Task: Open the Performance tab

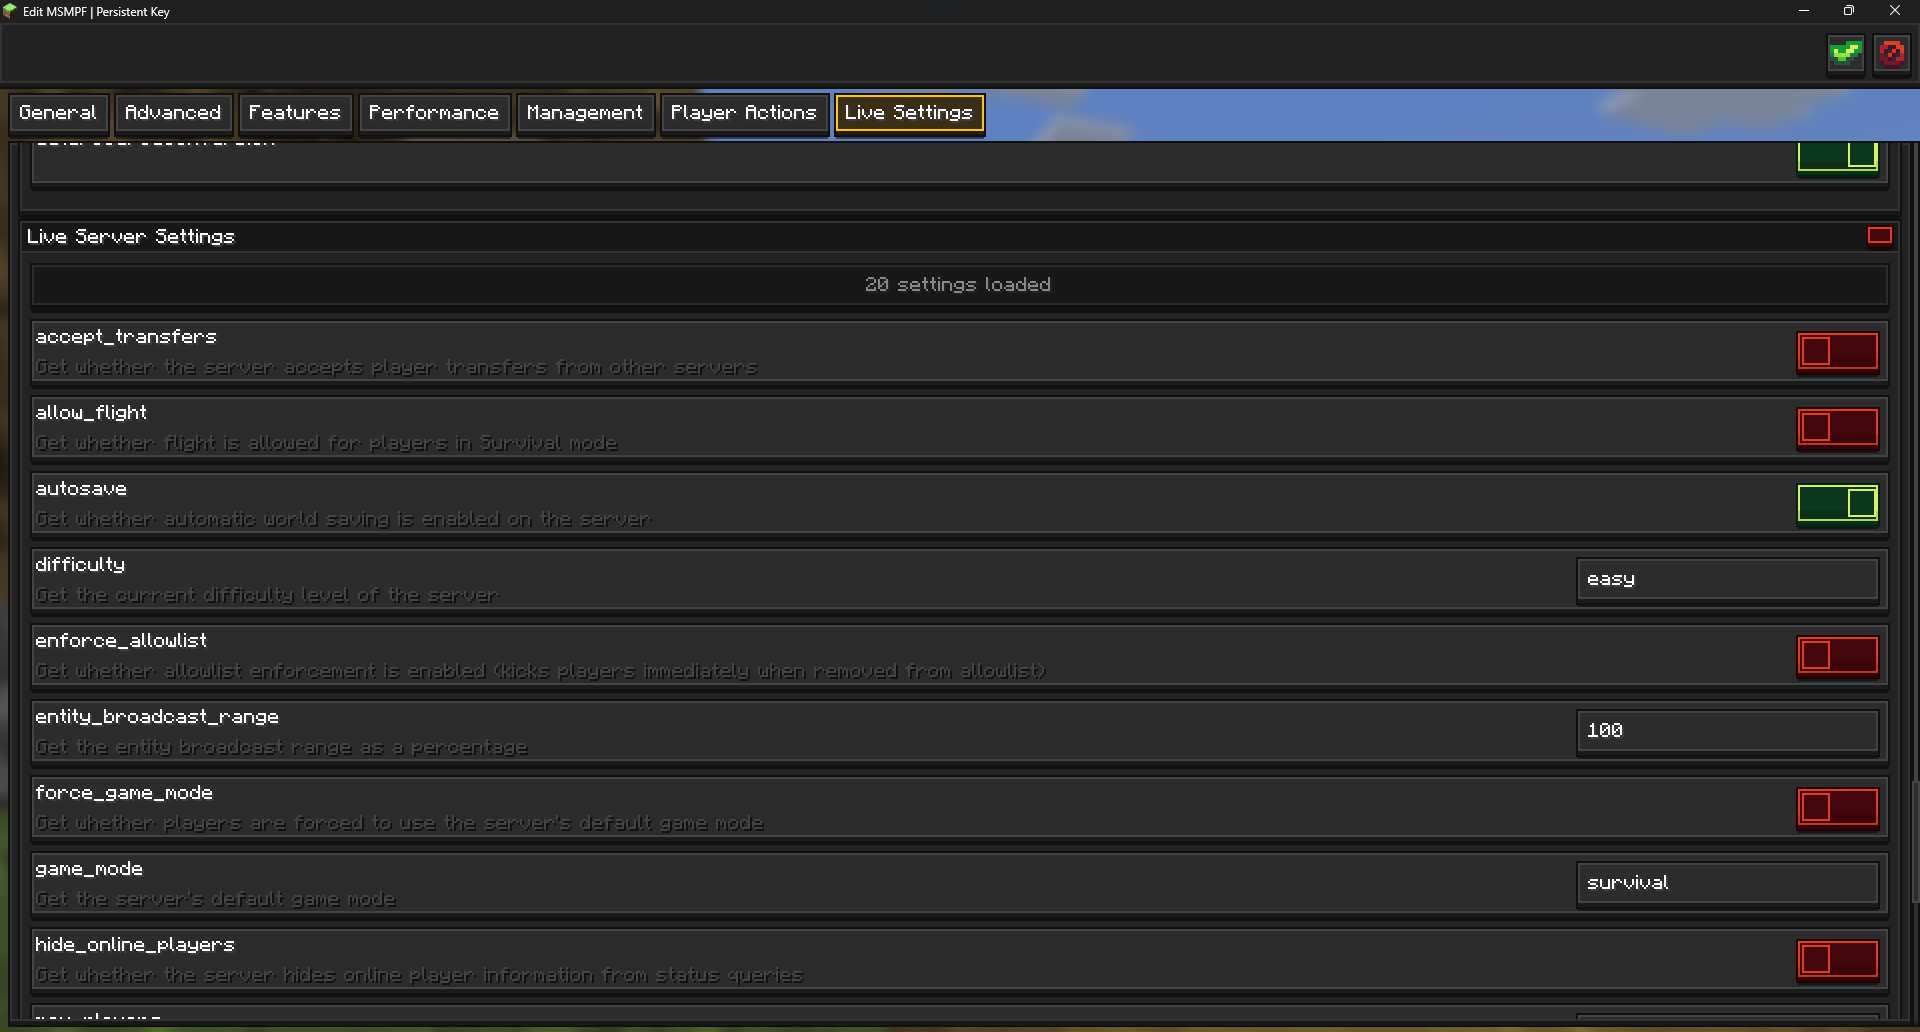Action: pyautogui.click(x=434, y=113)
